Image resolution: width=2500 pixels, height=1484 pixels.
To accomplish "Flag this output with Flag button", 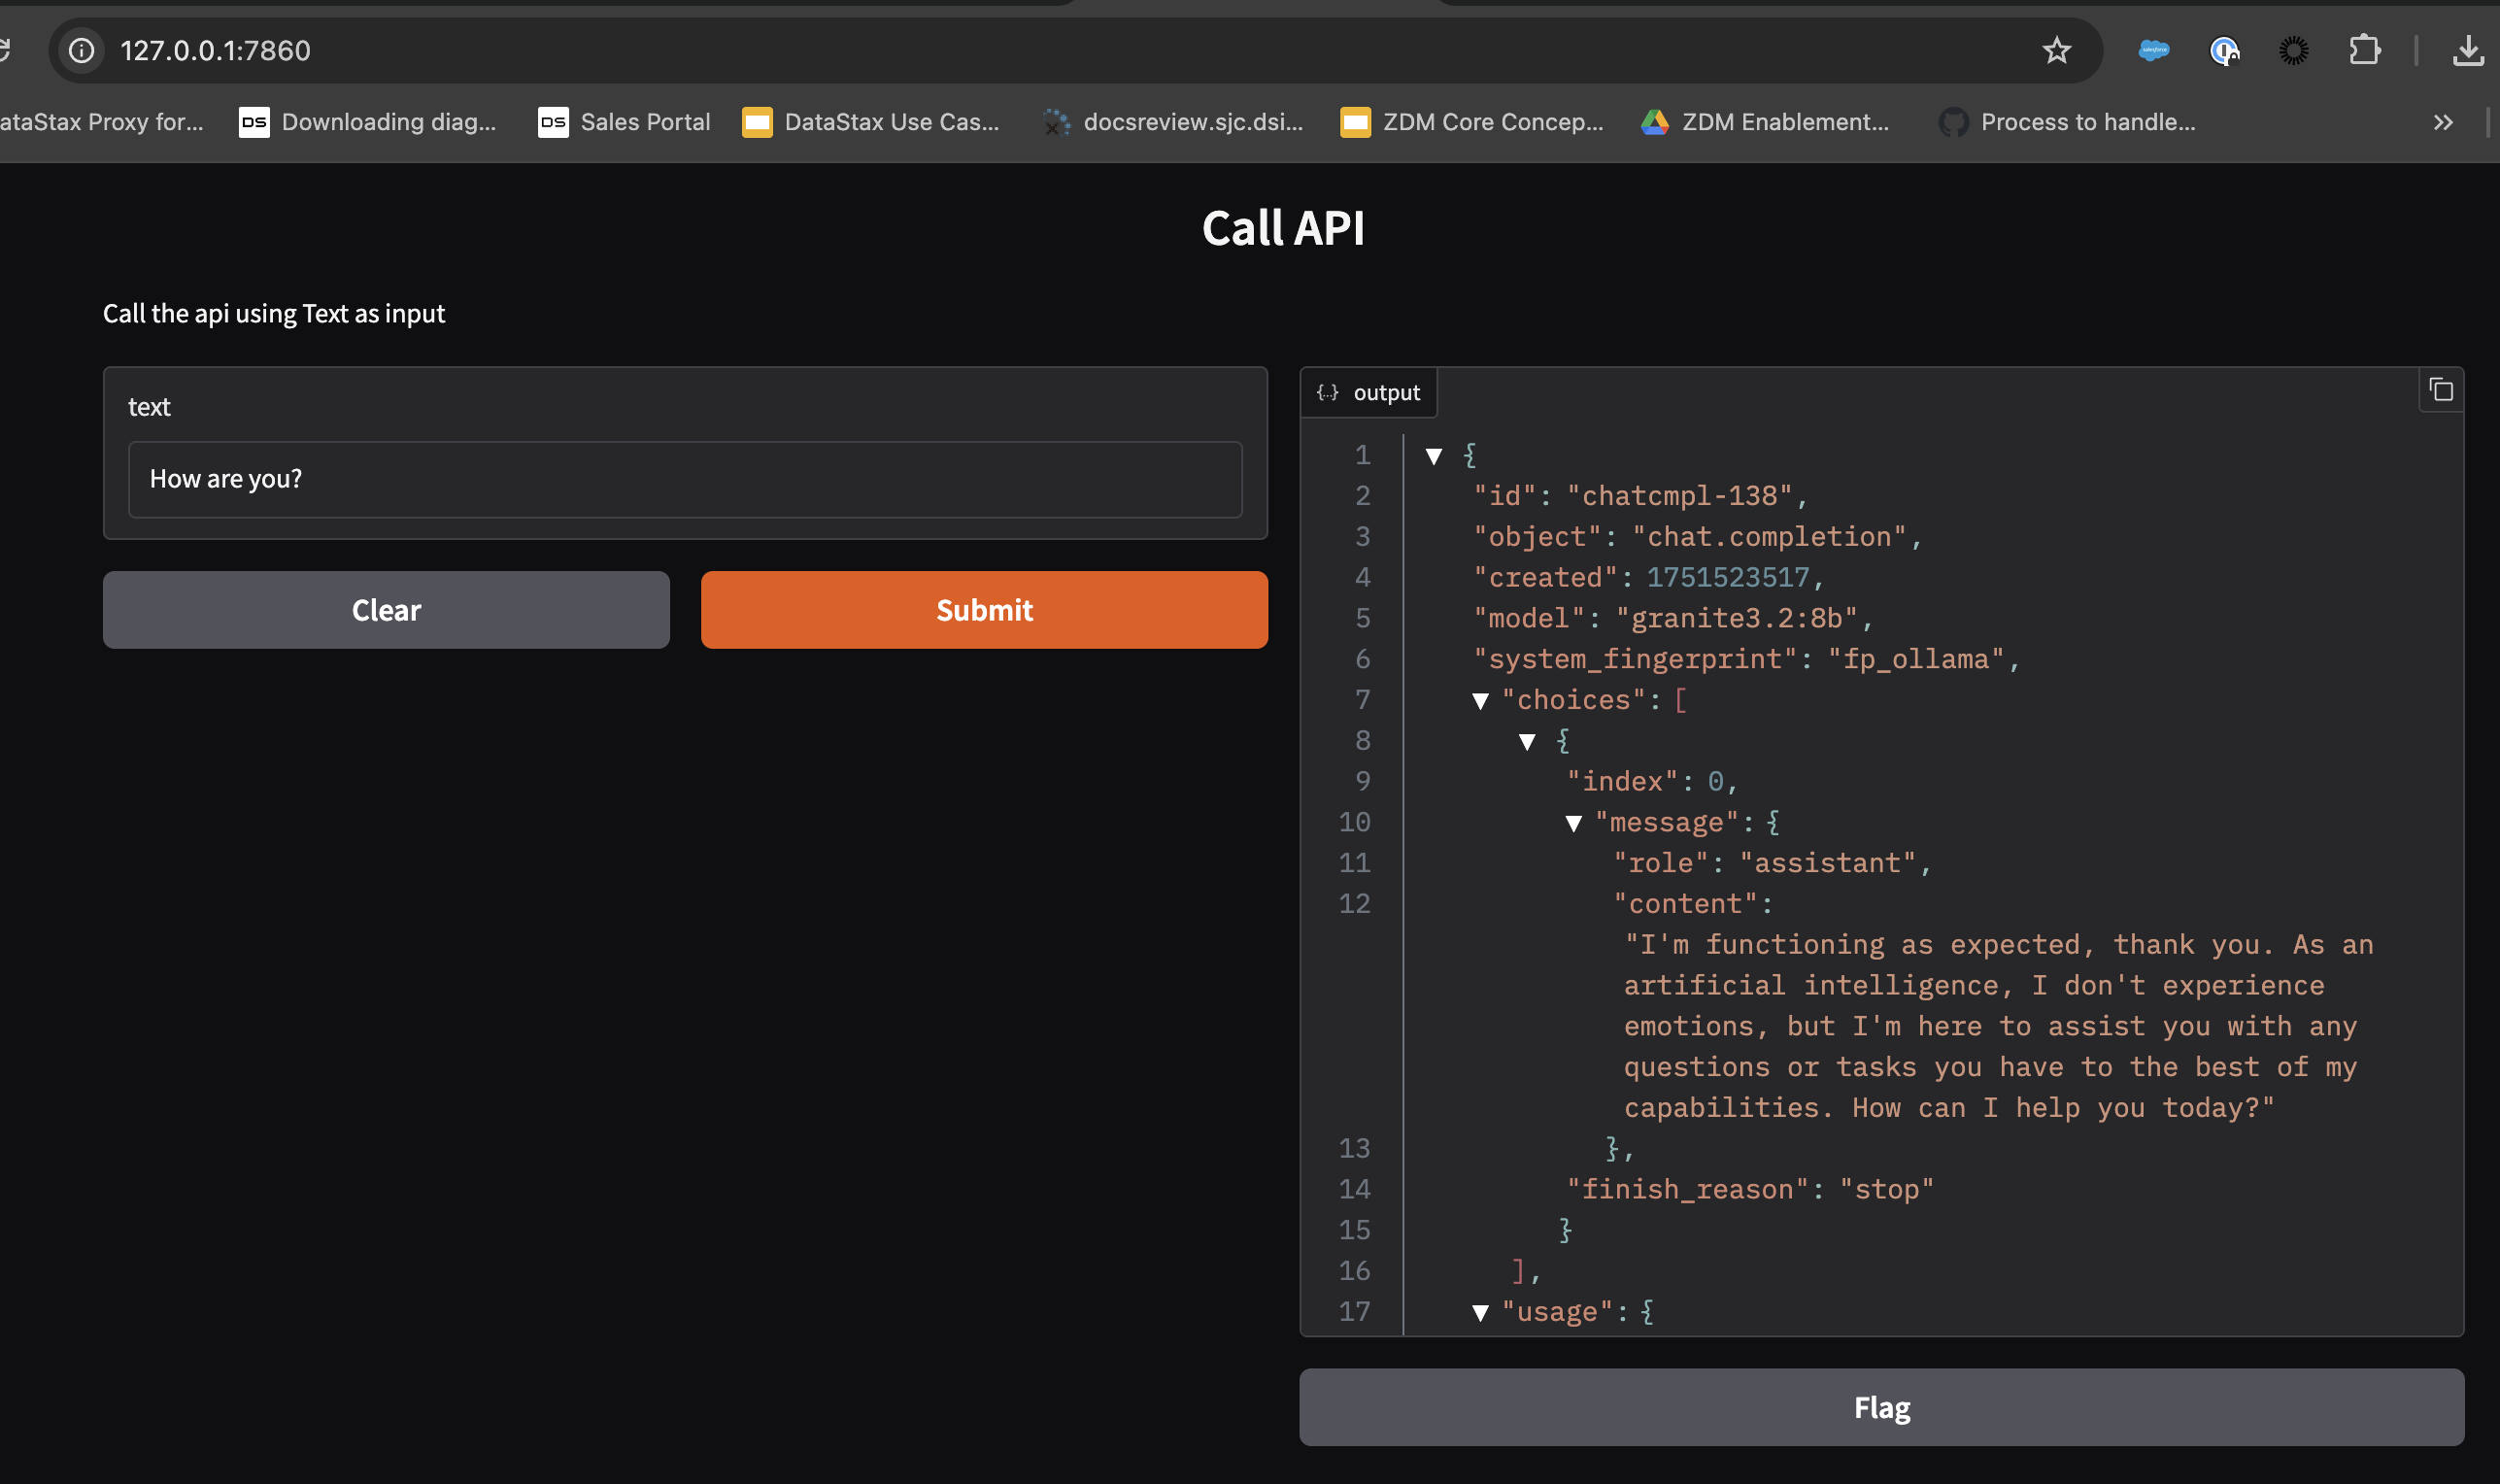I will coord(1881,1407).
